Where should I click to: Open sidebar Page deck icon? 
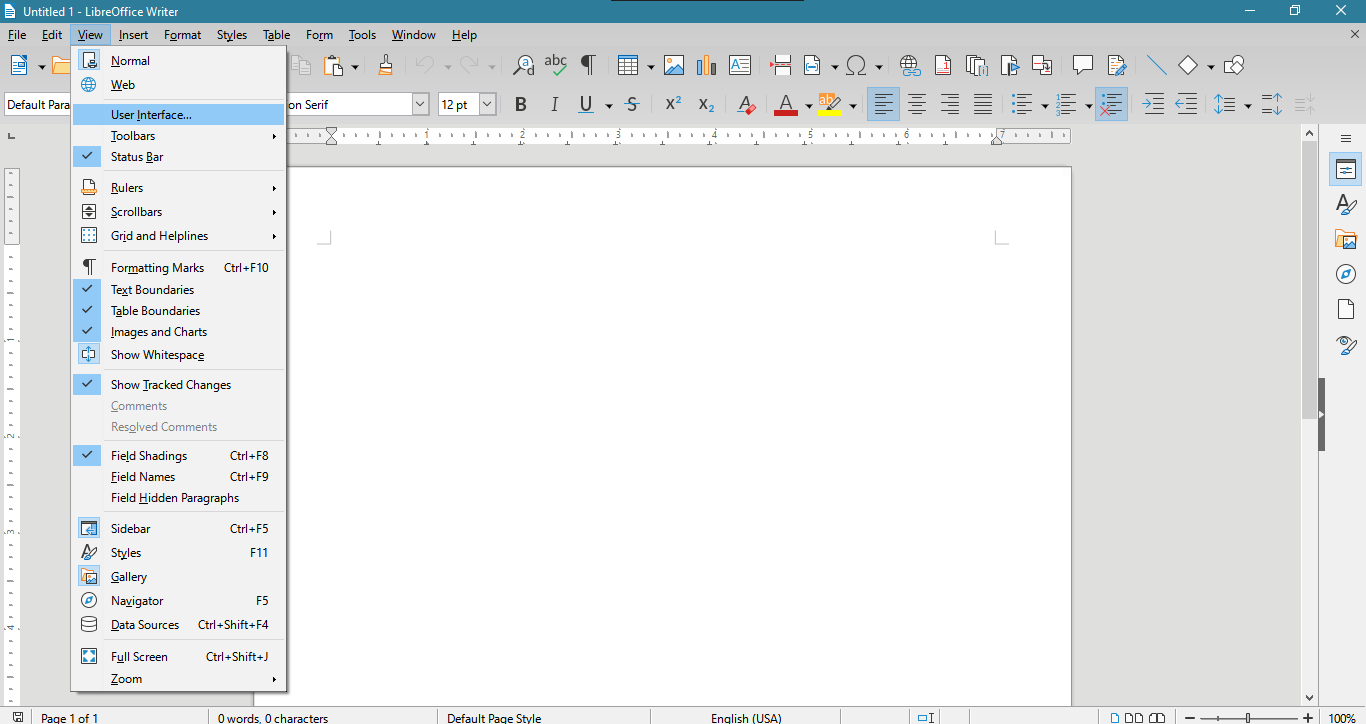click(x=1346, y=309)
